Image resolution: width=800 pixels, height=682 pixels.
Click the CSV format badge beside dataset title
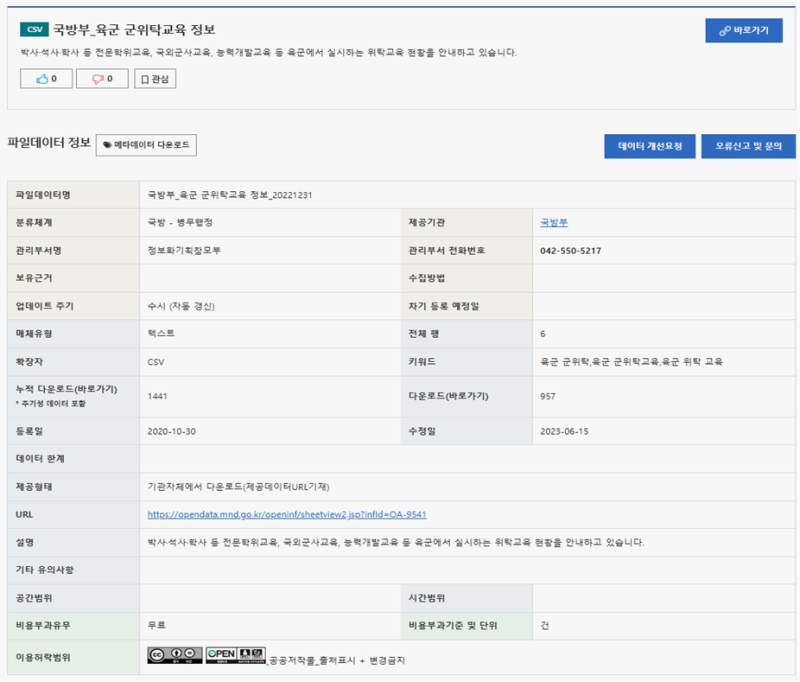(33, 30)
